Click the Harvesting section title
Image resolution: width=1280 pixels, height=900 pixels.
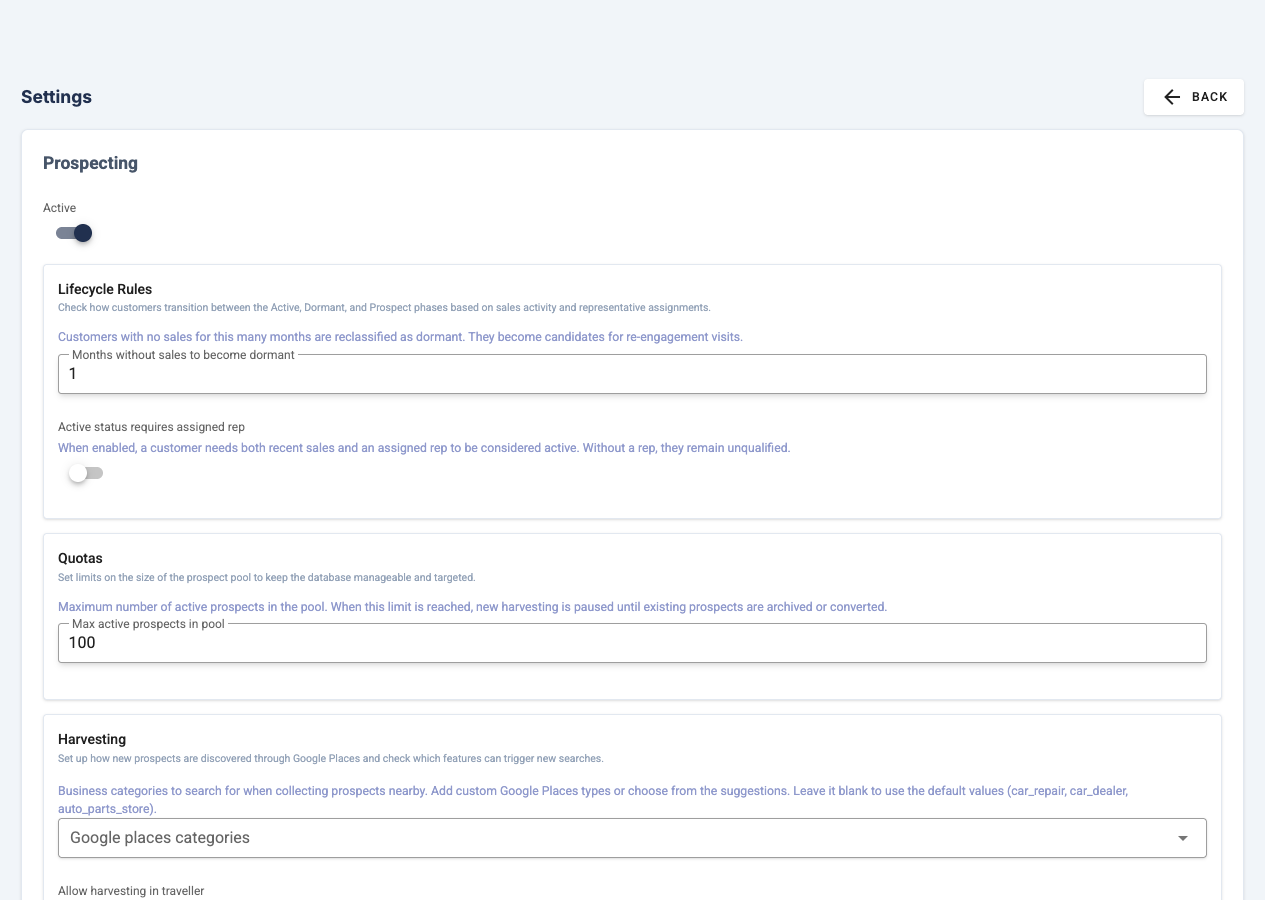click(x=92, y=739)
